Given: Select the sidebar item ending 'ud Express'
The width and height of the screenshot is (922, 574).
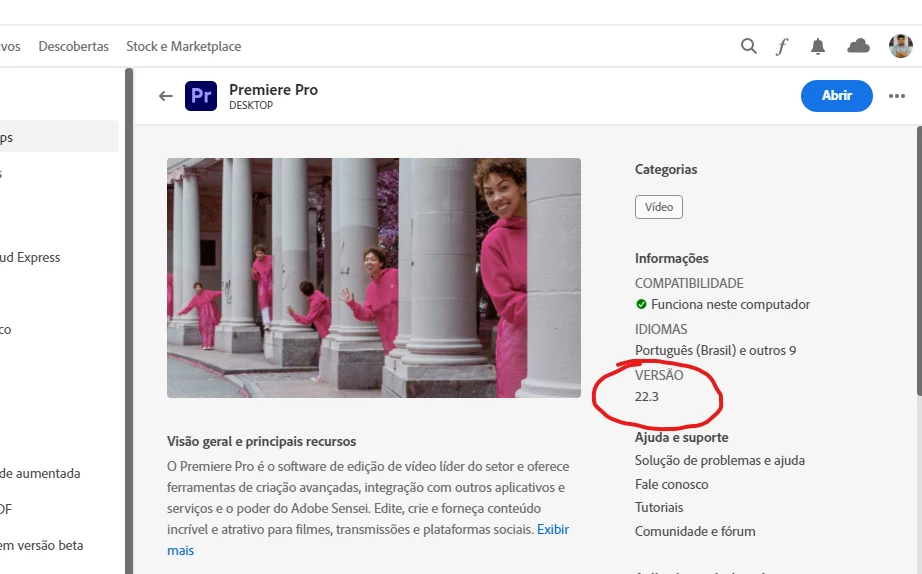Looking at the screenshot, I should click(x=30, y=258).
